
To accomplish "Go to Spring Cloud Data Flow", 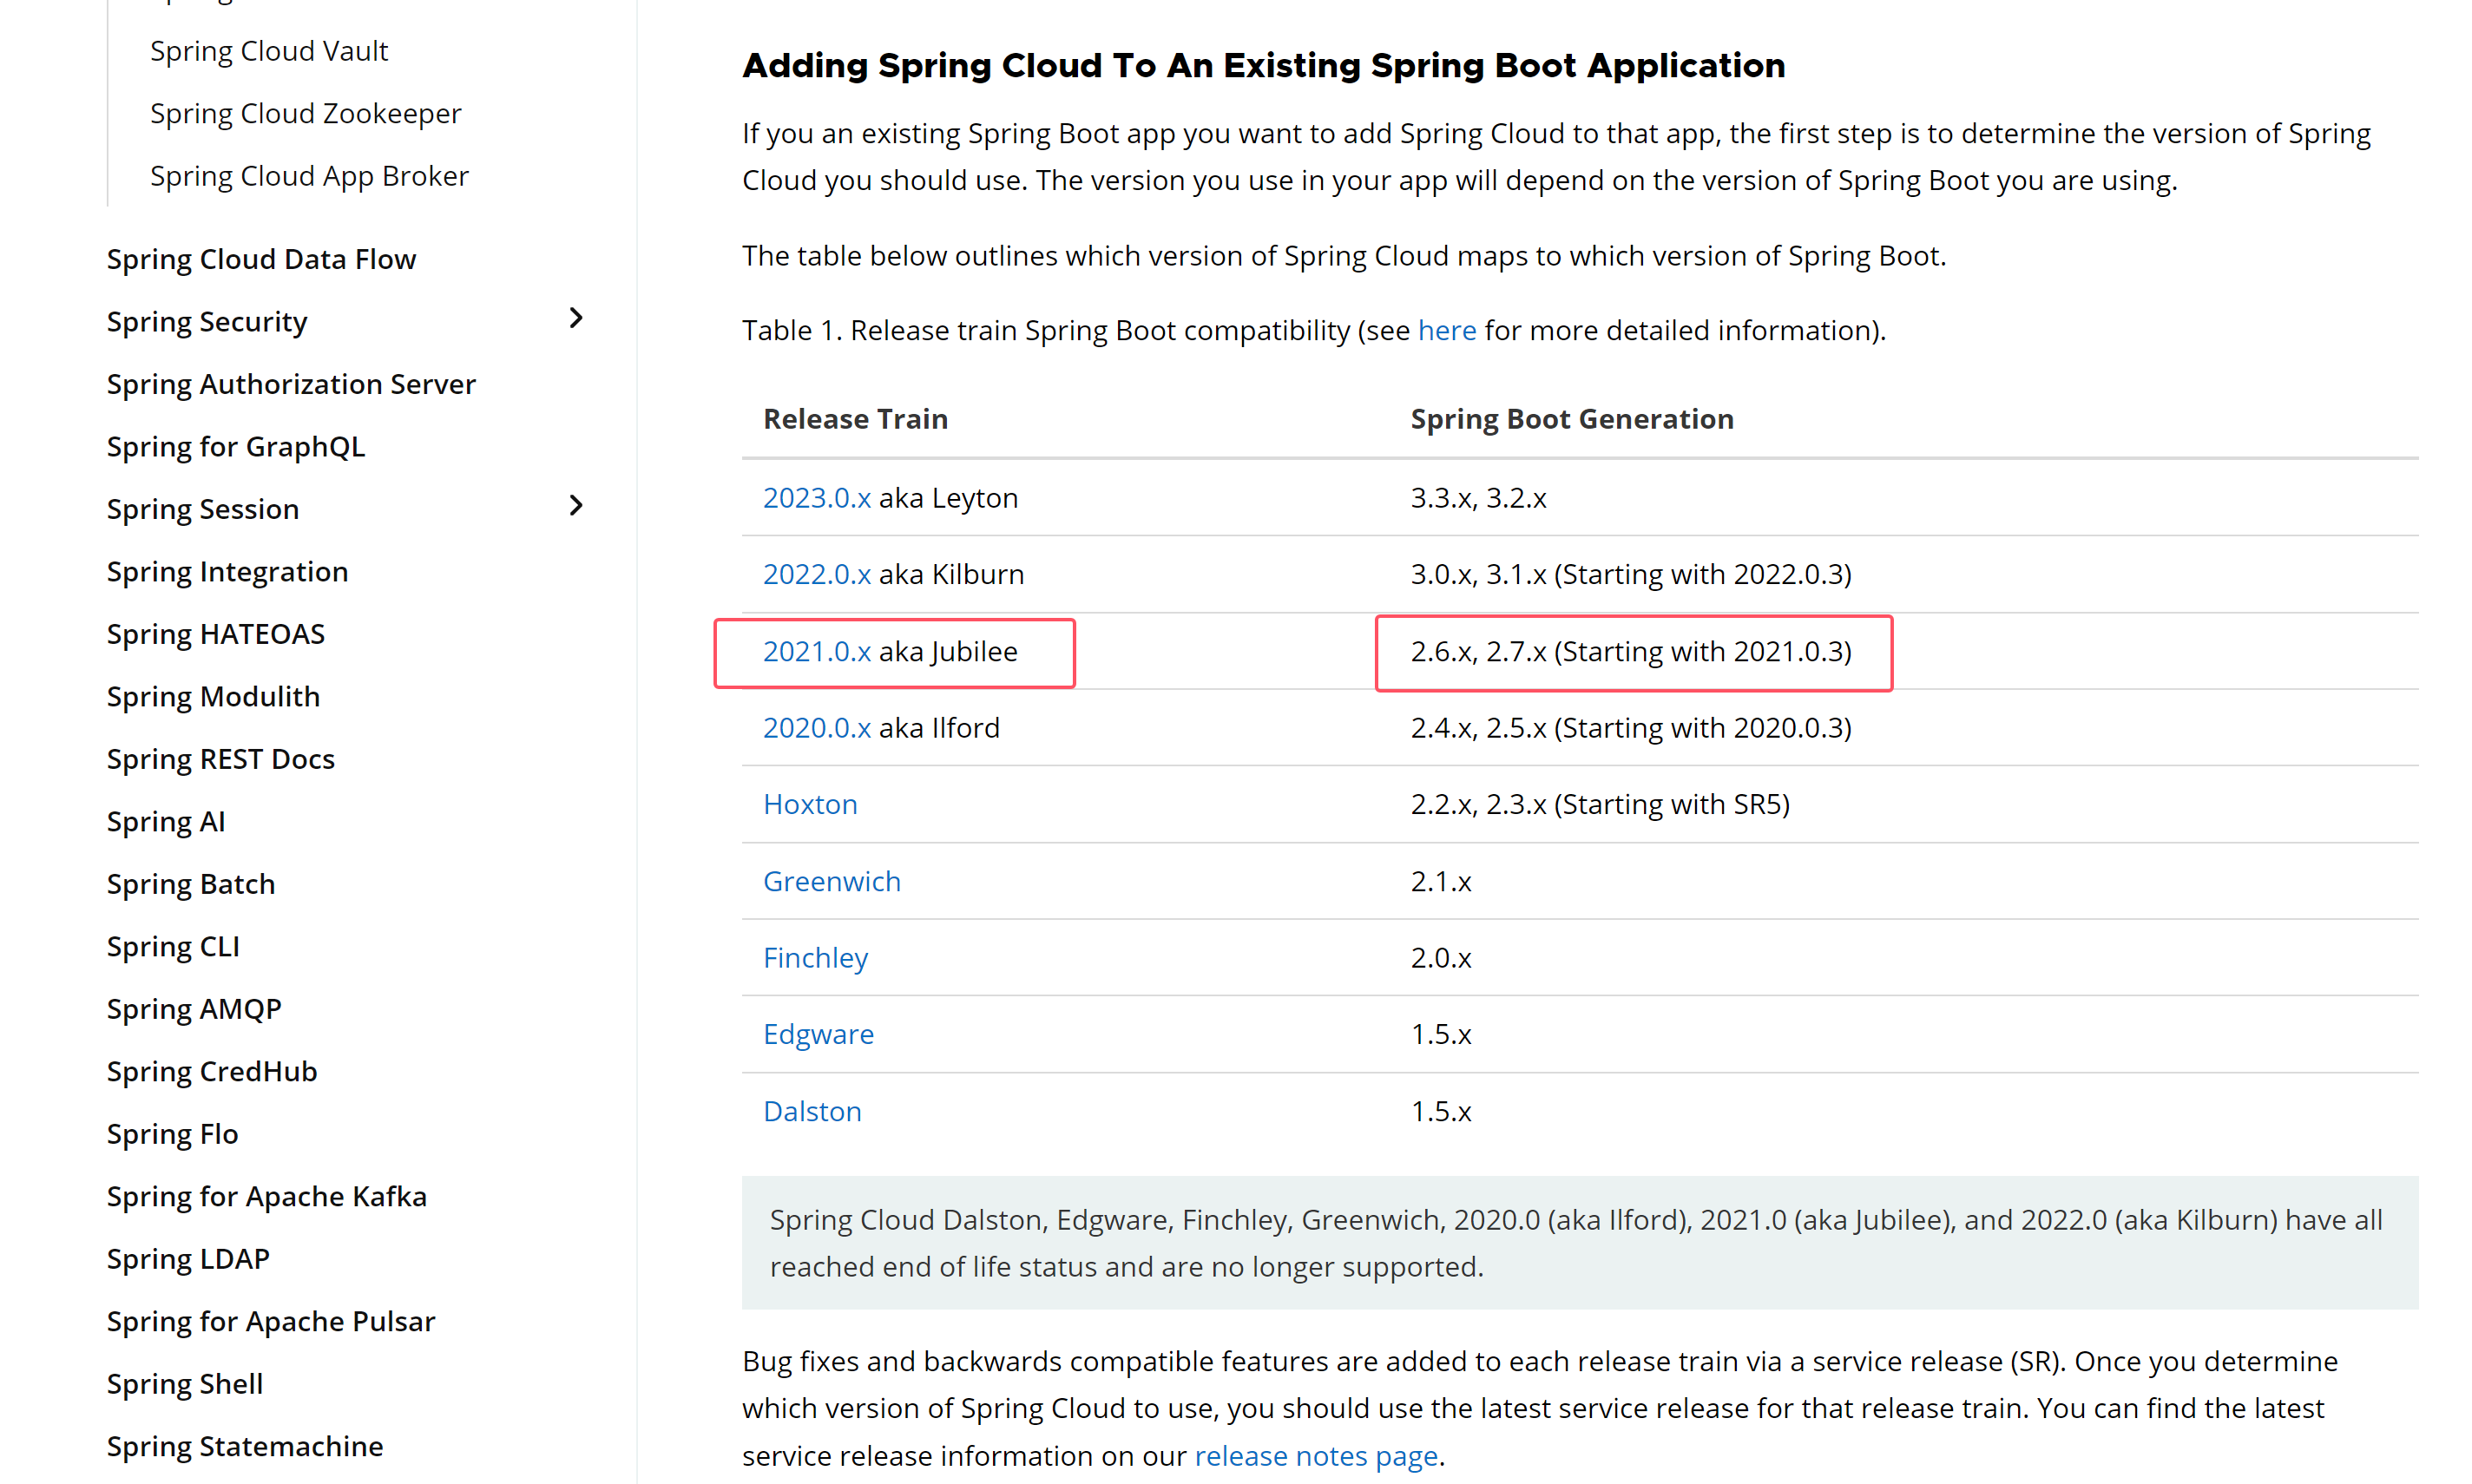I will [x=261, y=259].
